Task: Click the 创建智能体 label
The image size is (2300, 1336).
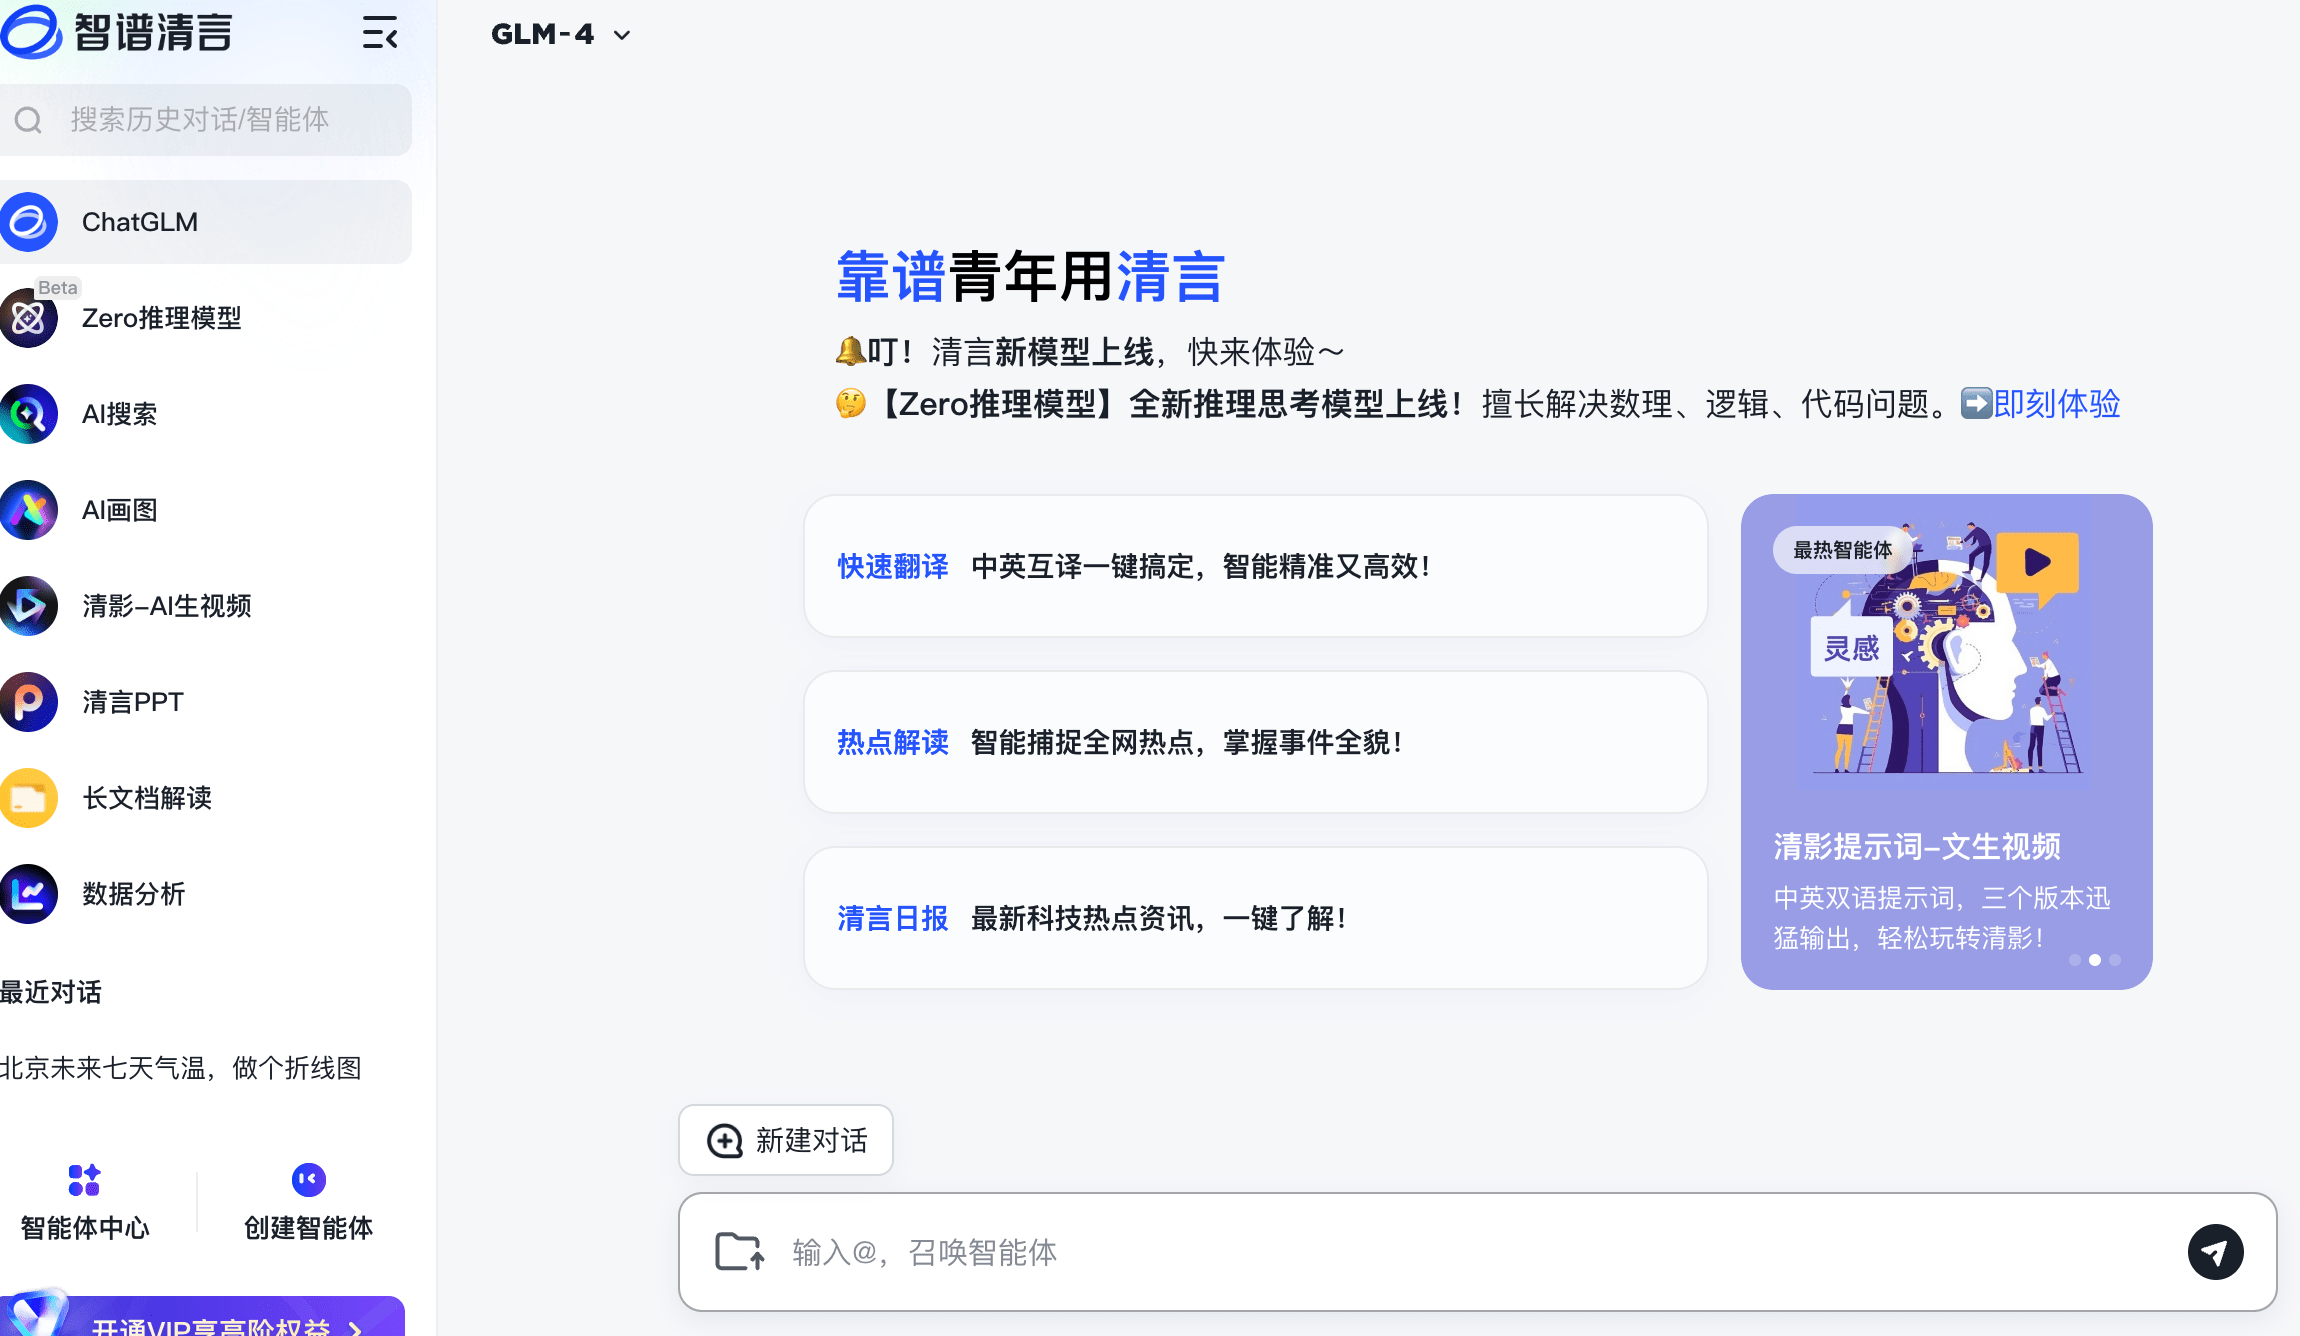Action: [309, 1228]
